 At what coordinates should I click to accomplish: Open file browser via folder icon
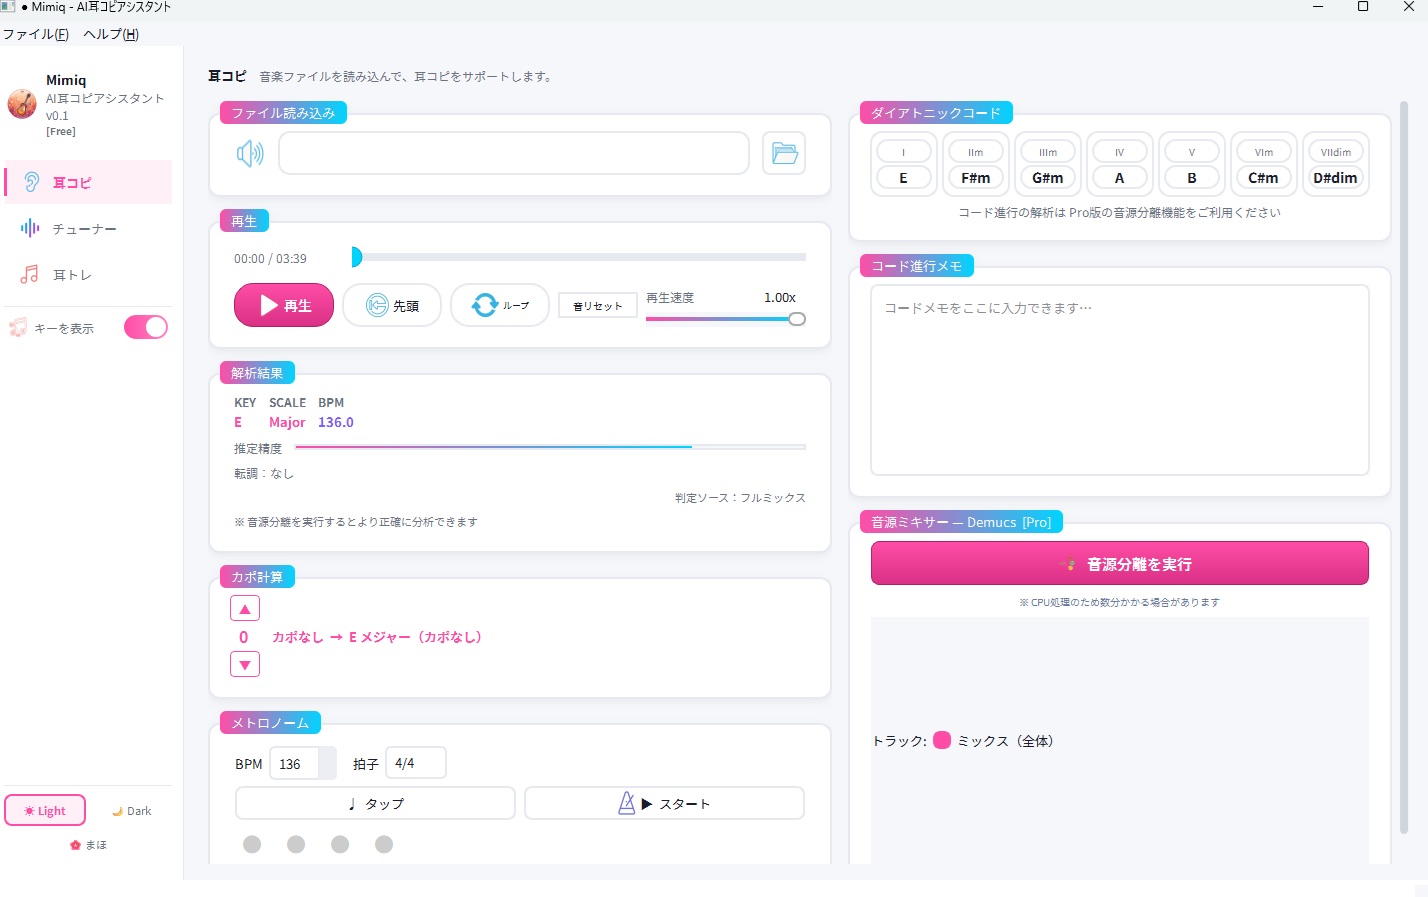pyautogui.click(x=784, y=154)
